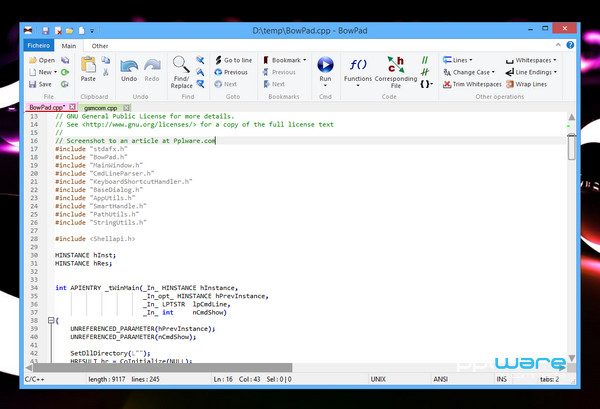The image size is (600, 409).
Task: Open Corresponding File c/h switcher
Action: [x=396, y=72]
